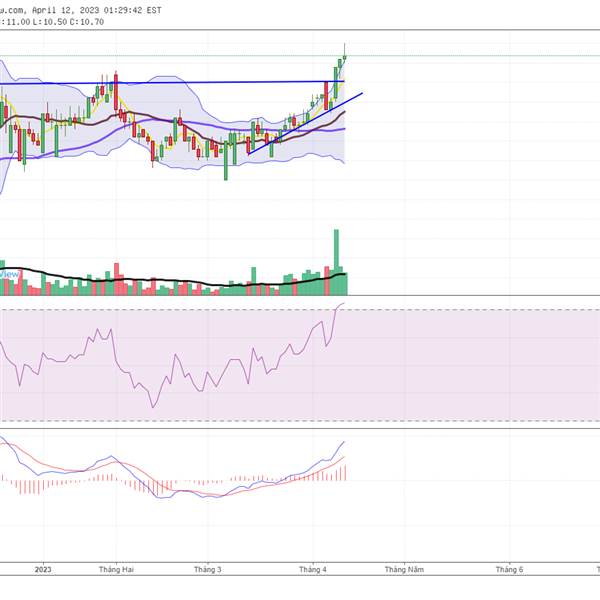Click the '2023' time axis label
Image resolution: width=600 pixels, height=600 pixels.
tap(43, 569)
